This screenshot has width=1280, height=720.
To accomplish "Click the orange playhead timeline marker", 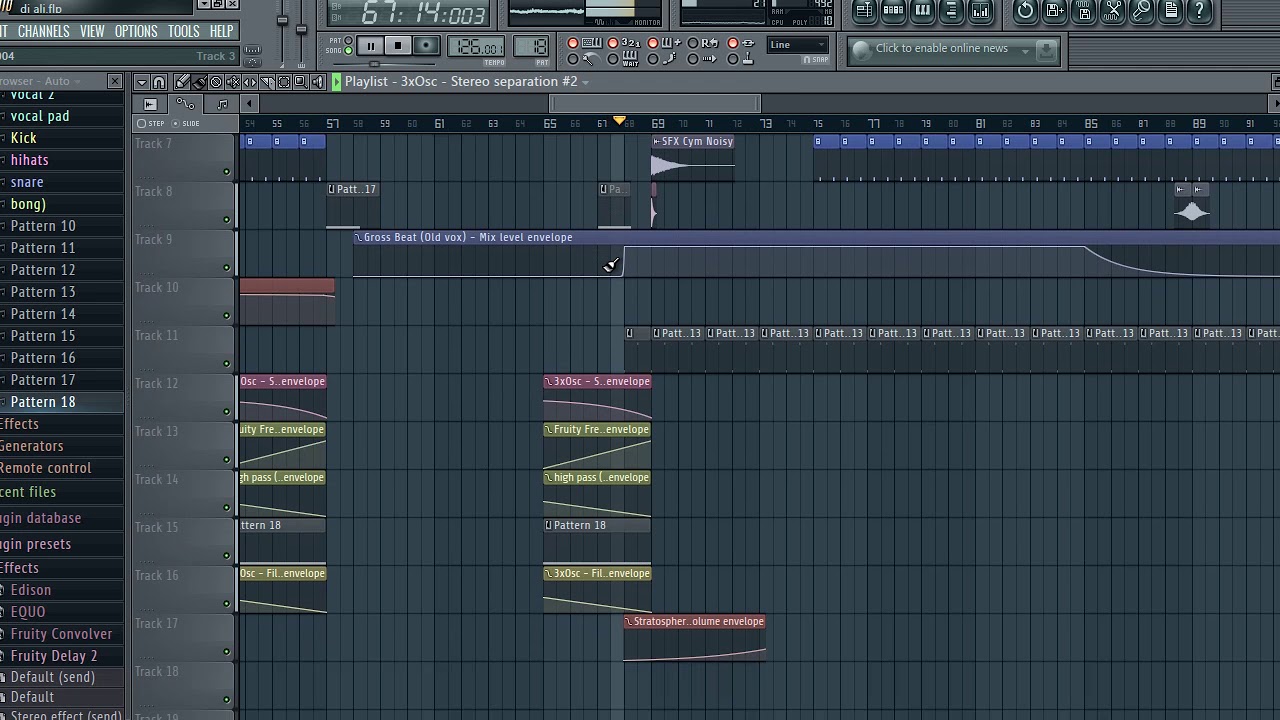I will [x=620, y=122].
